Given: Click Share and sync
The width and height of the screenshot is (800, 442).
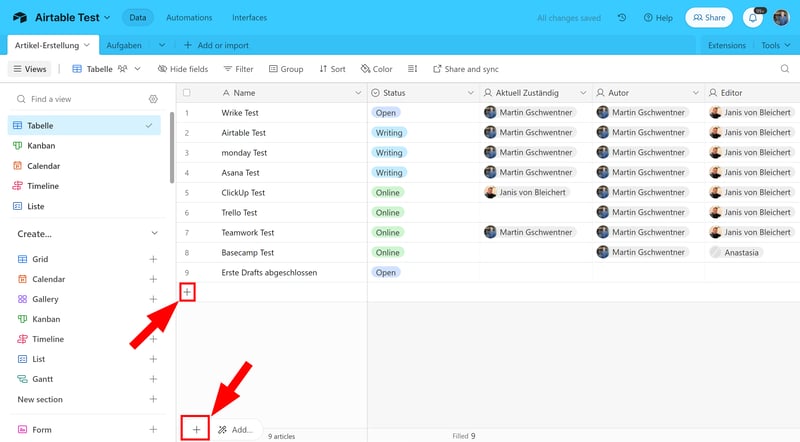Looking at the screenshot, I should point(466,69).
